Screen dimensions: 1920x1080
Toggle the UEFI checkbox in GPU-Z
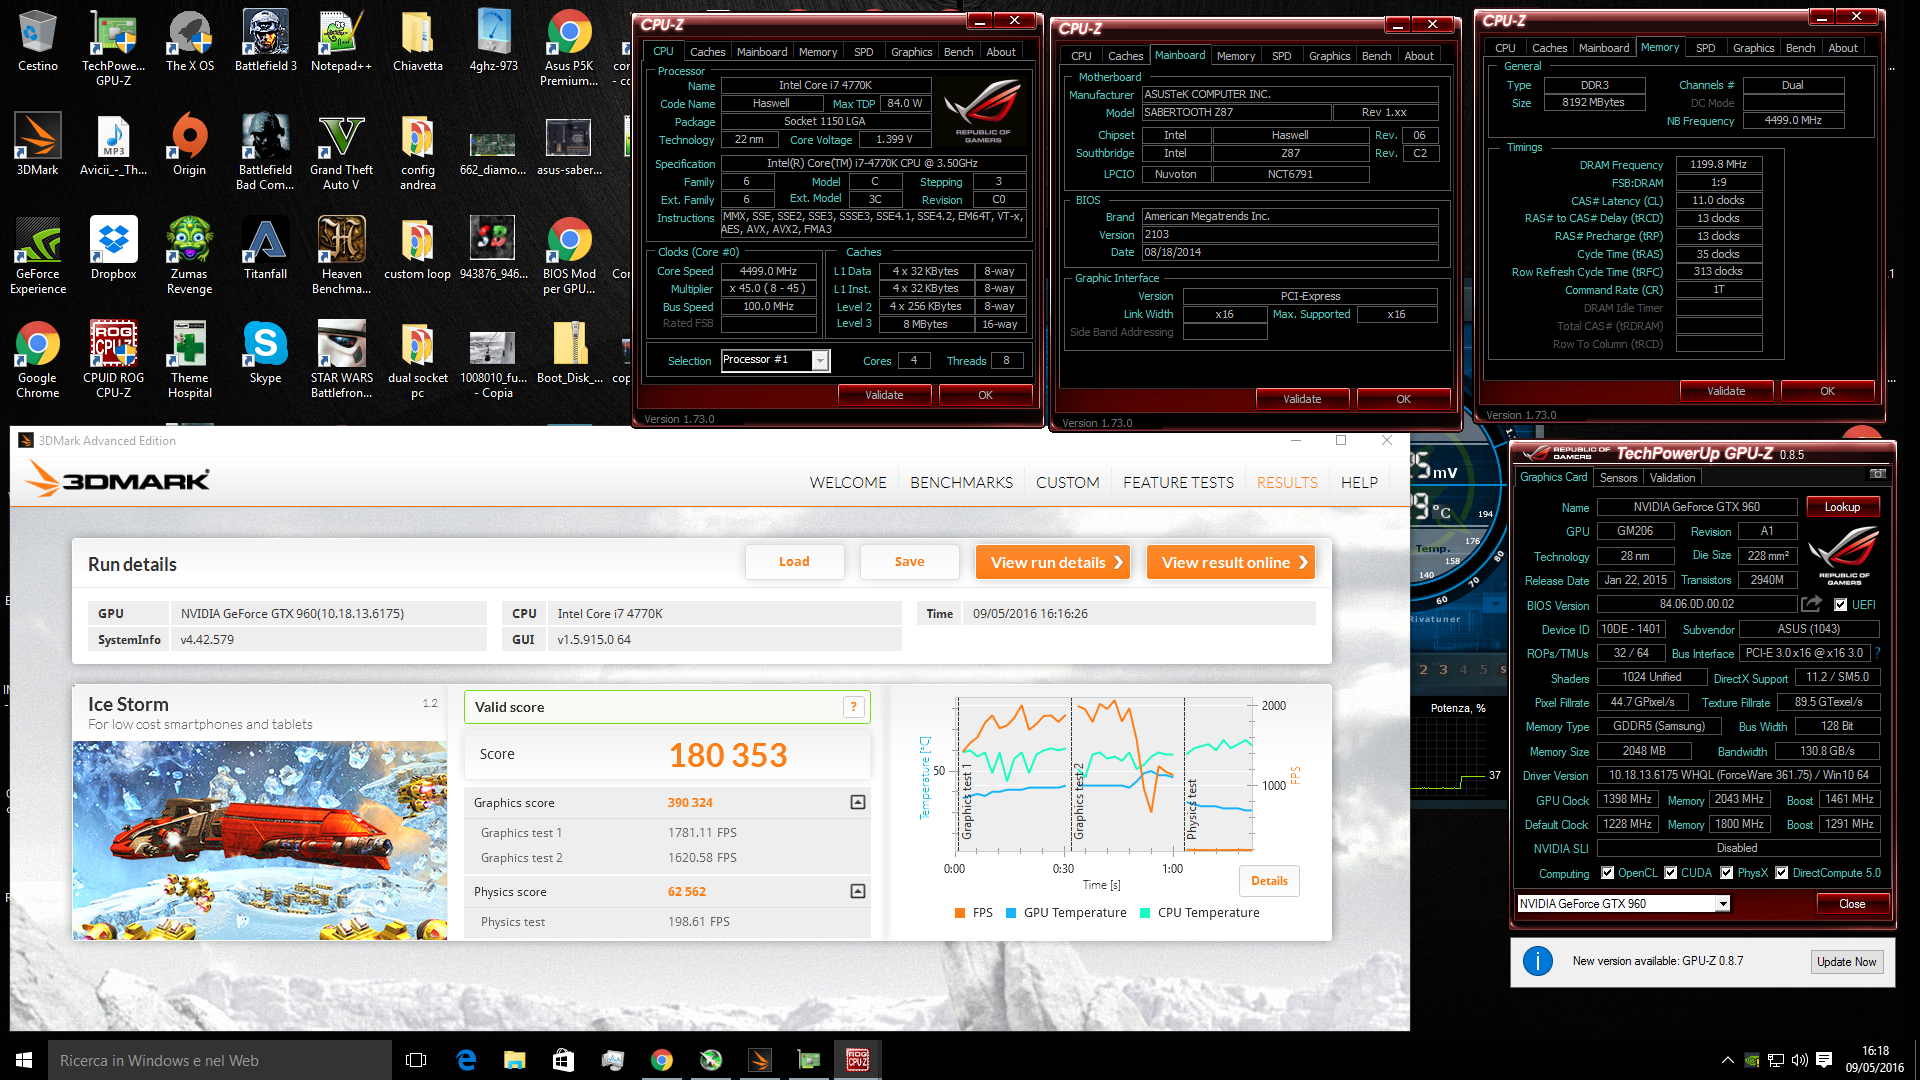point(1840,605)
